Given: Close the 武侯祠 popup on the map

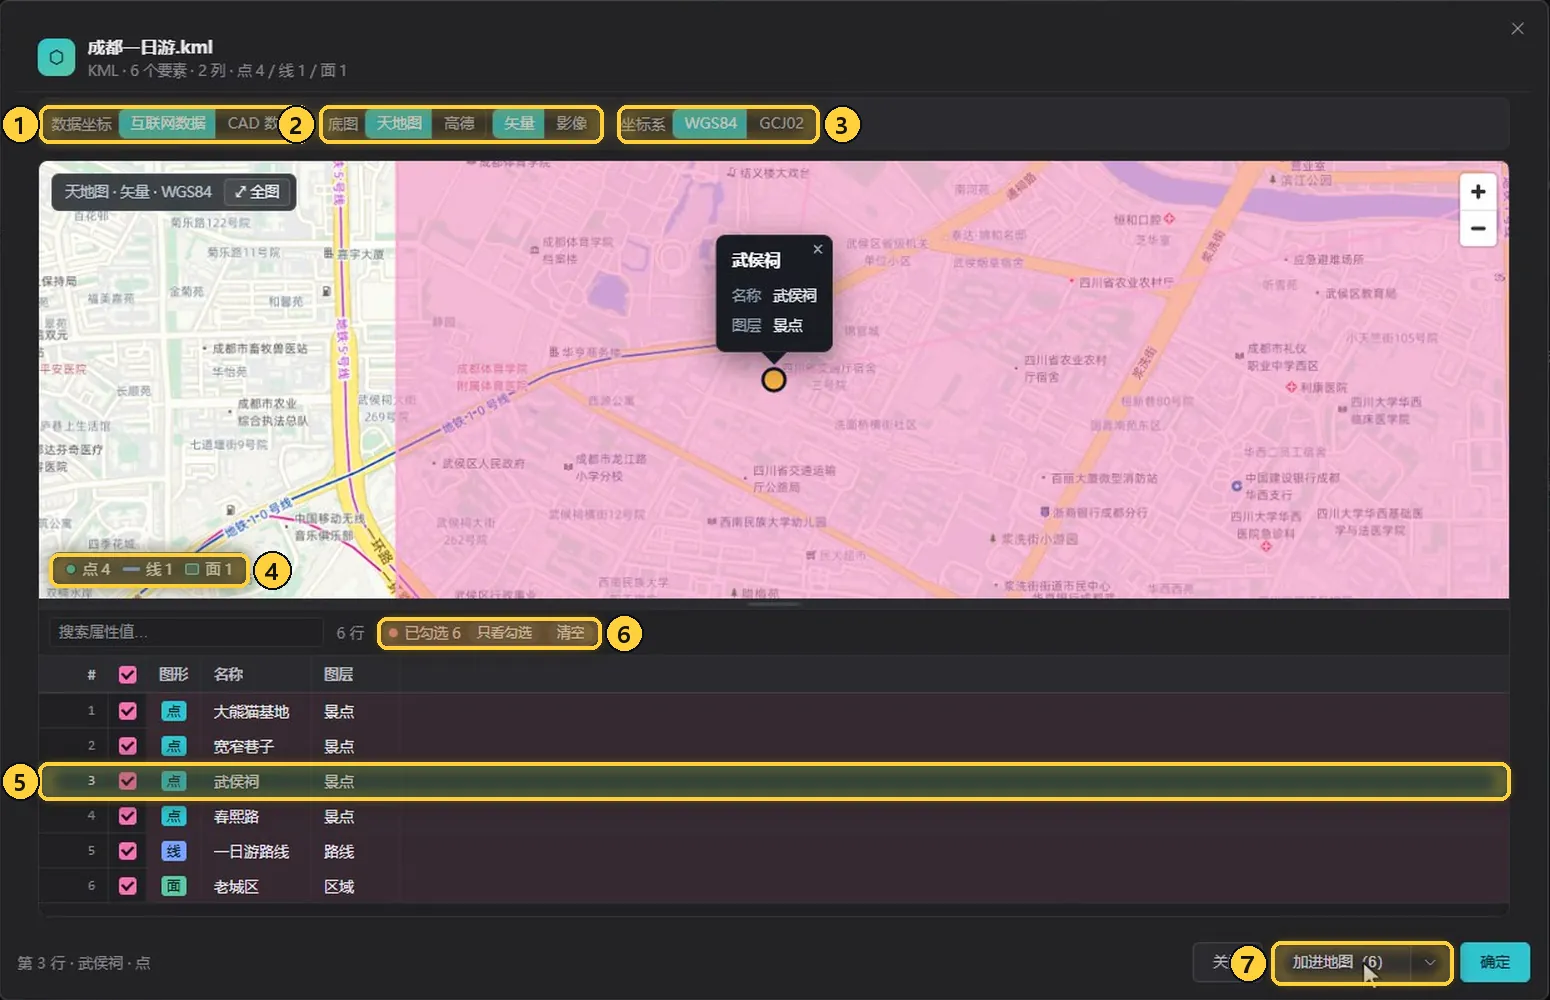Looking at the screenshot, I should [x=818, y=249].
